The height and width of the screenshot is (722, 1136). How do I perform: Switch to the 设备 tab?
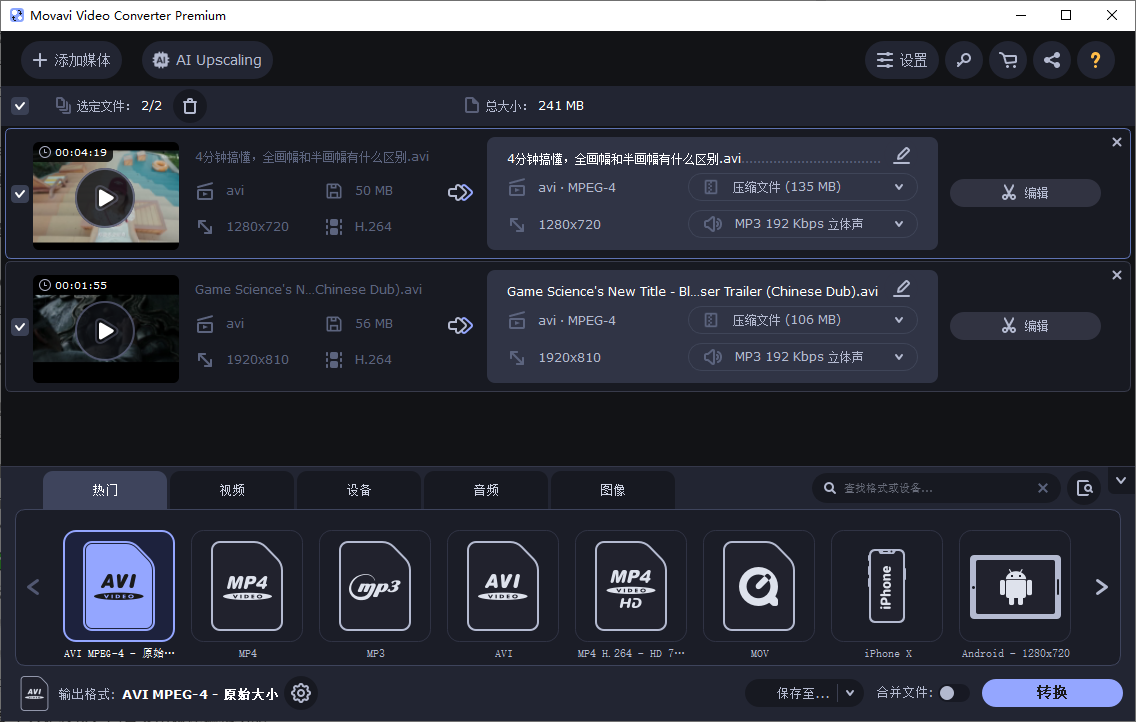[358, 489]
